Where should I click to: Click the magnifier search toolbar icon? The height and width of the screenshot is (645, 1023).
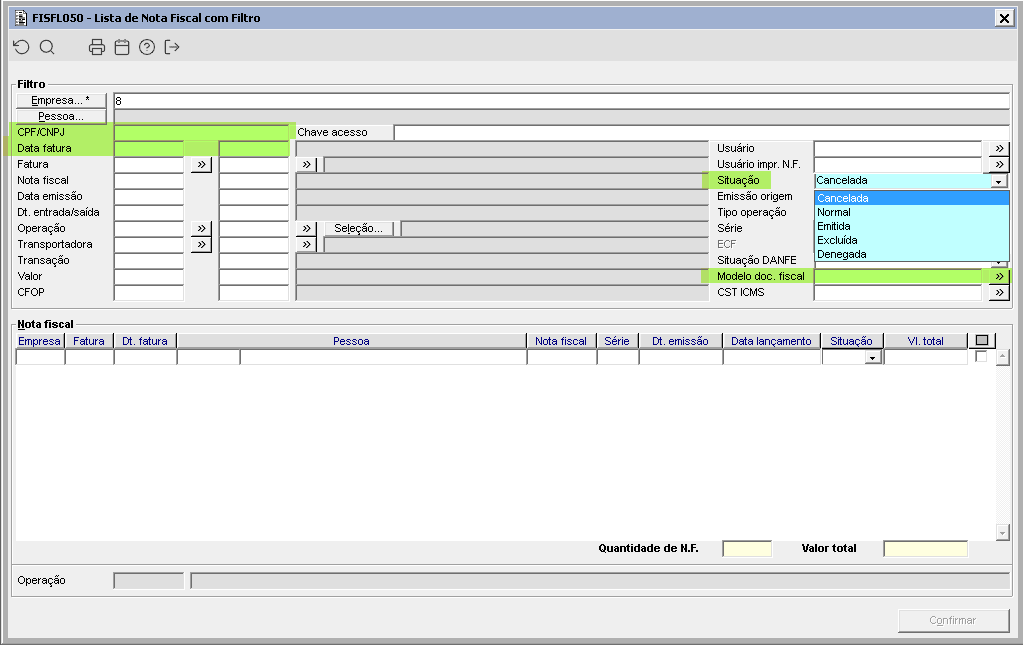point(47,47)
